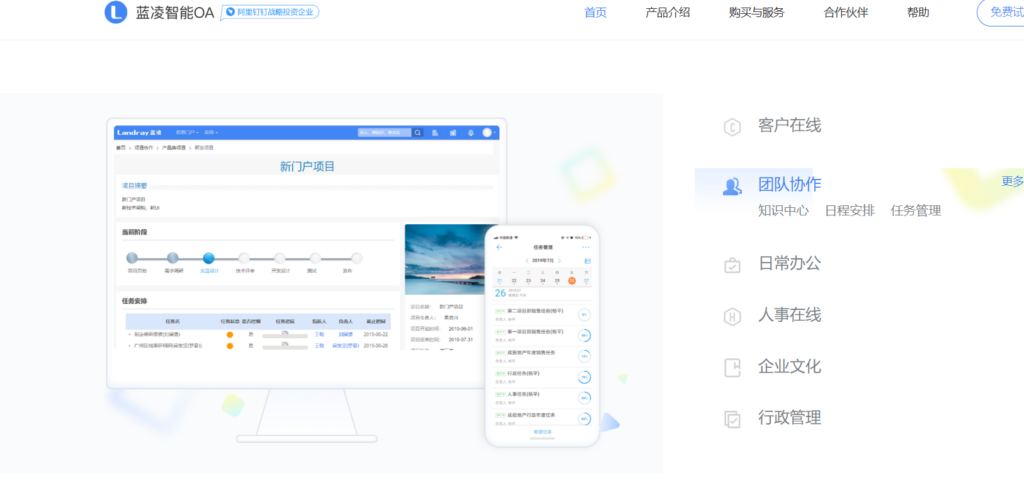This screenshot has width=1024, height=497.
Task: Open the 产品介绍 menu item
Action: click(x=667, y=13)
